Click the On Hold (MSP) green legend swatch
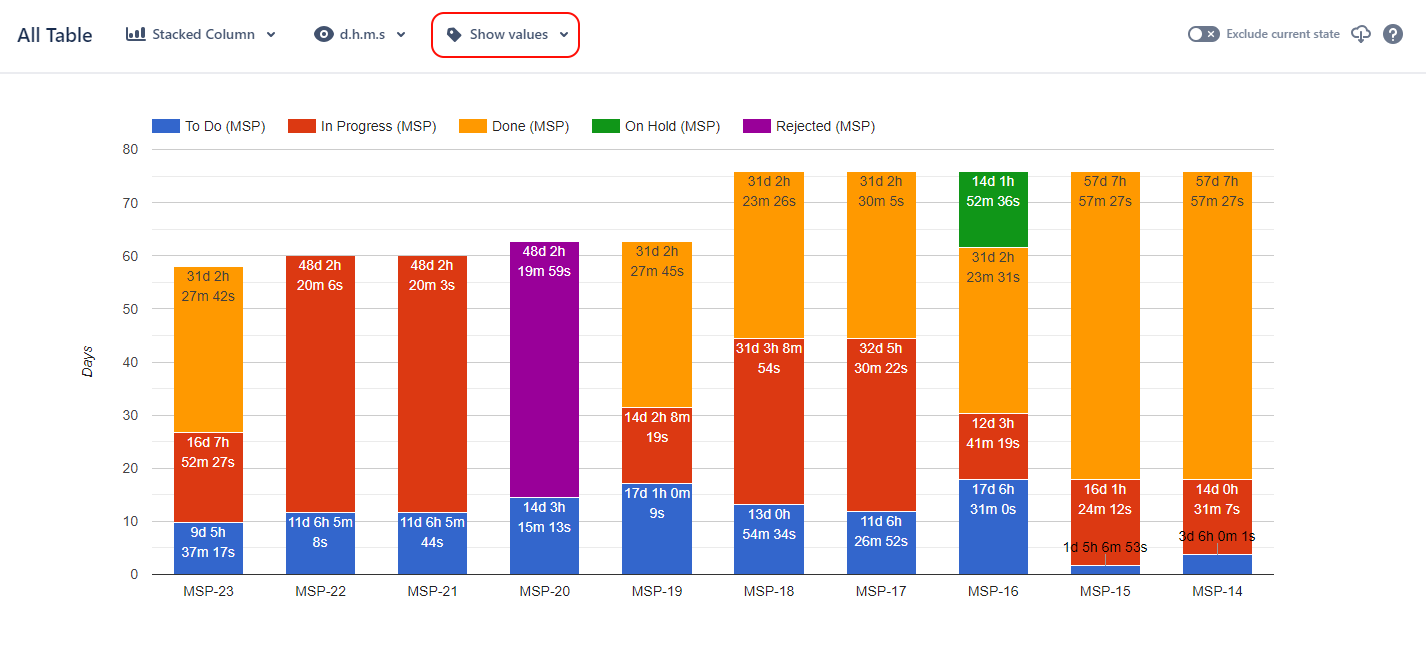The width and height of the screenshot is (1426, 659). coord(605,126)
